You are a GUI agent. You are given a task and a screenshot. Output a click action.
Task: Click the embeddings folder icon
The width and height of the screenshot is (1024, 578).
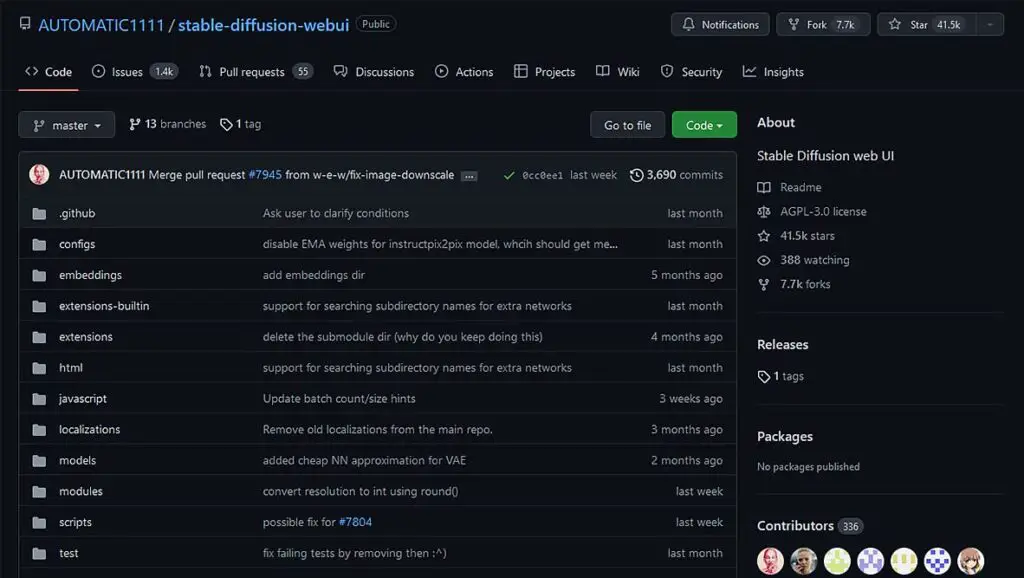pos(39,276)
